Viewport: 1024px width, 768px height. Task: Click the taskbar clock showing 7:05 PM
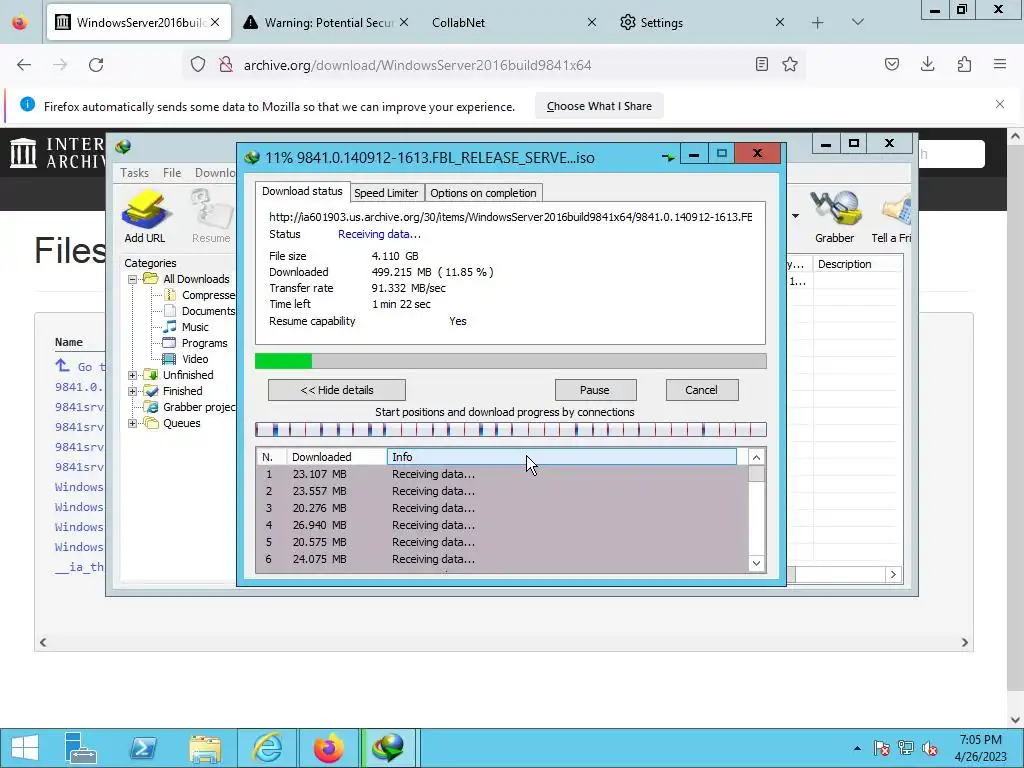pyautogui.click(x=980, y=748)
